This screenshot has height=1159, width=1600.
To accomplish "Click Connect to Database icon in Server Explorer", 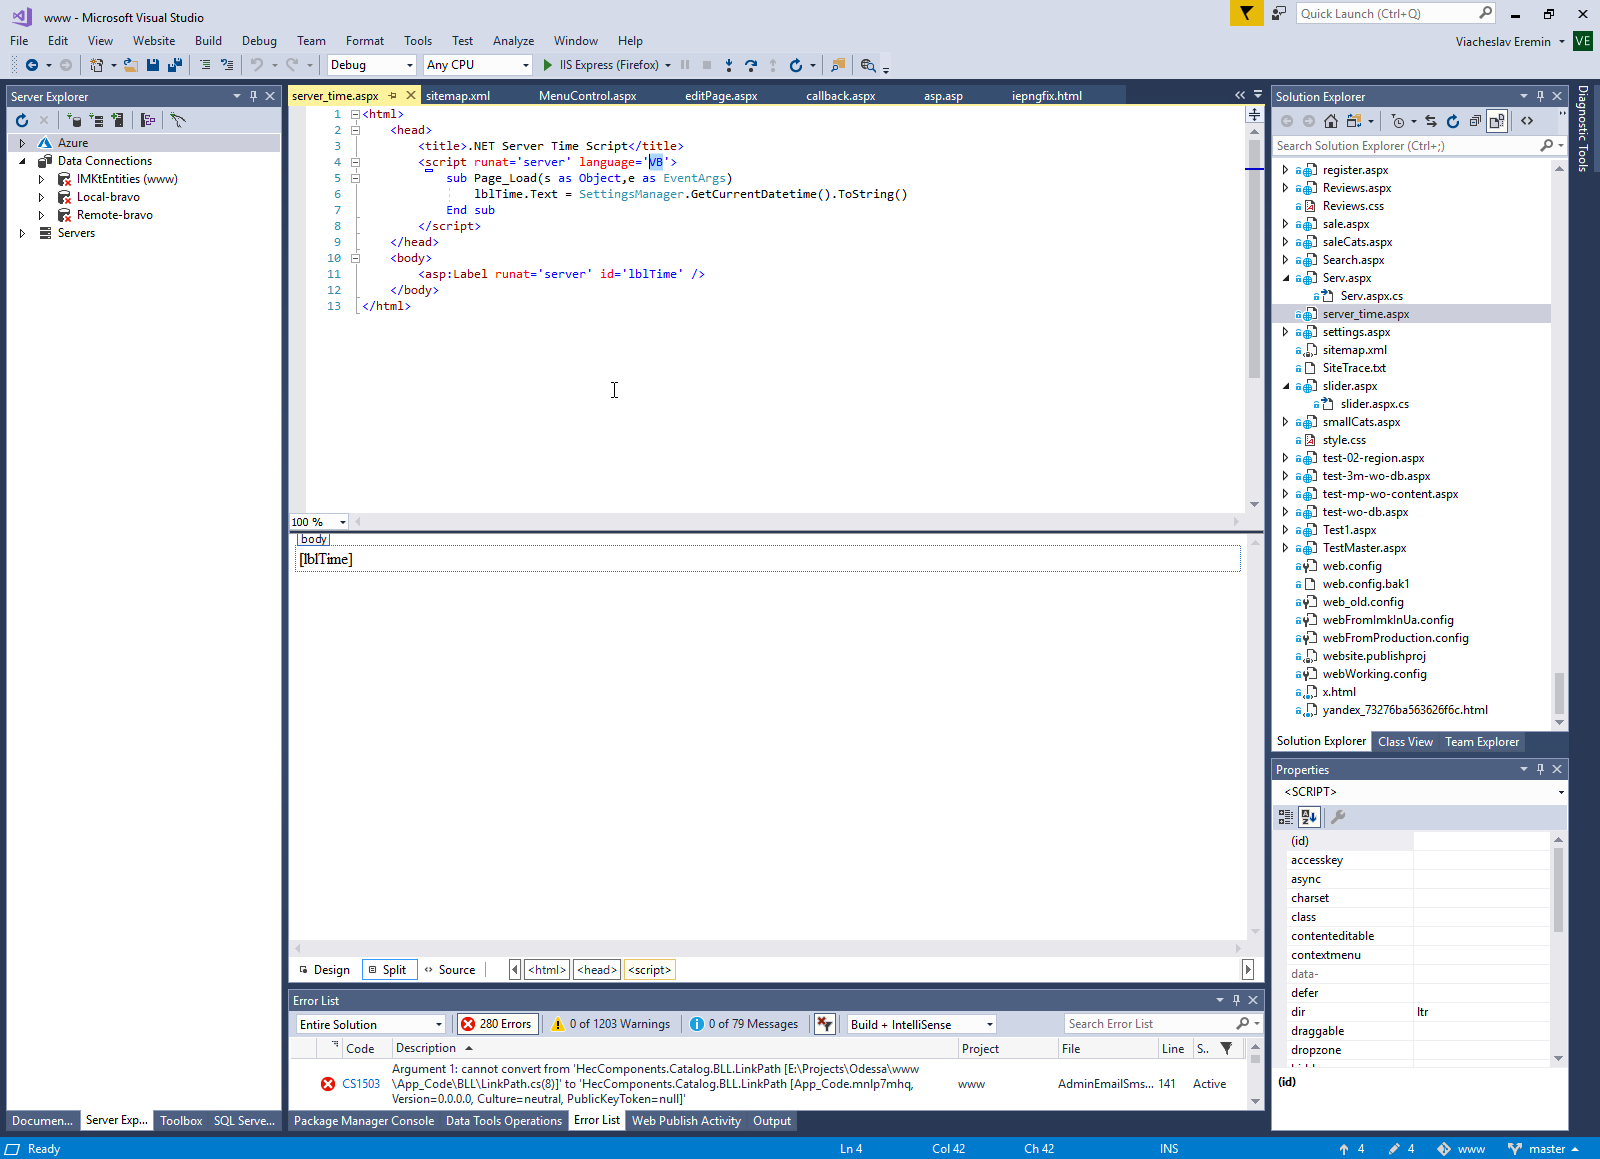I will click(74, 120).
